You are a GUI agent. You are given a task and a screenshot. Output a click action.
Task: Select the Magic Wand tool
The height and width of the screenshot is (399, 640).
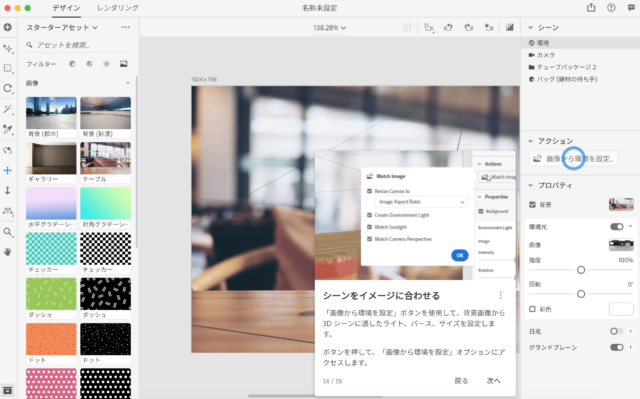pos(8,109)
